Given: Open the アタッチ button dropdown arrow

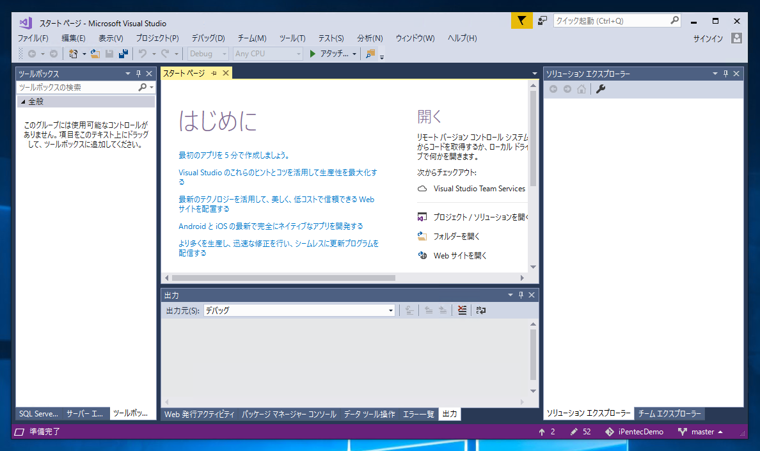Looking at the screenshot, I should click(x=354, y=54).
